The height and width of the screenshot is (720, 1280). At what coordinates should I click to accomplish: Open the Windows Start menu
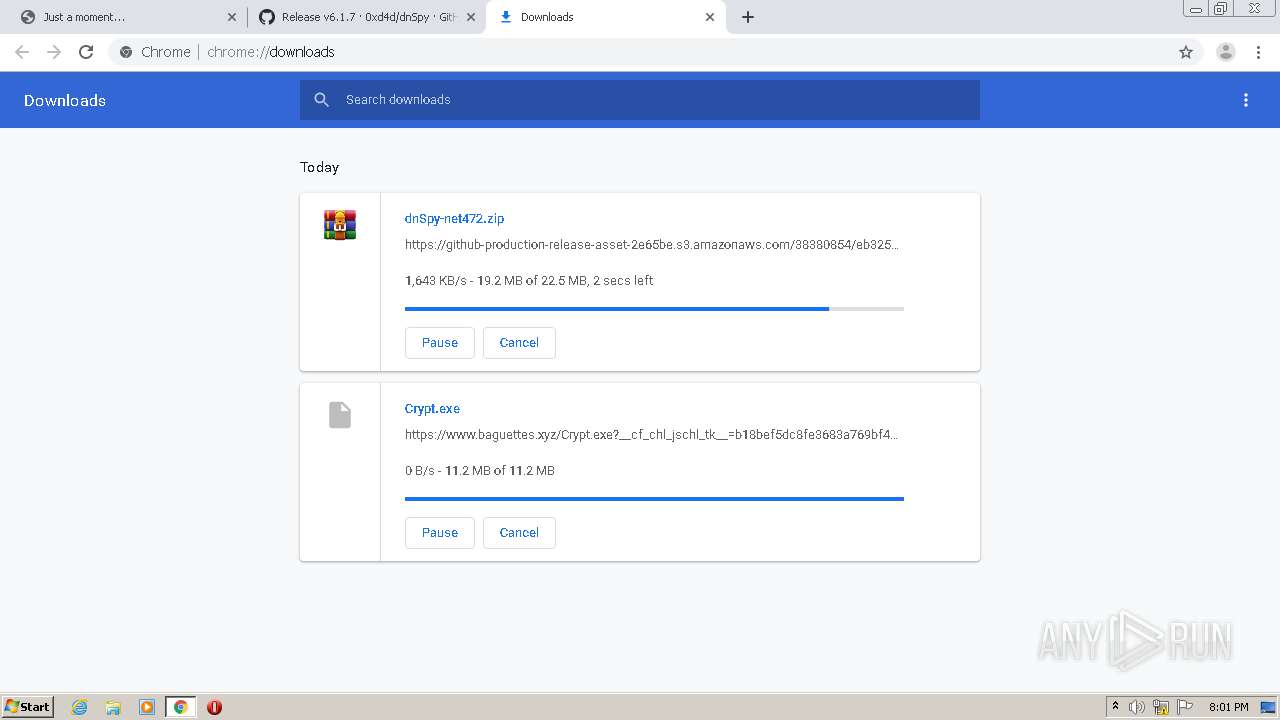click(x=28, y=706)
